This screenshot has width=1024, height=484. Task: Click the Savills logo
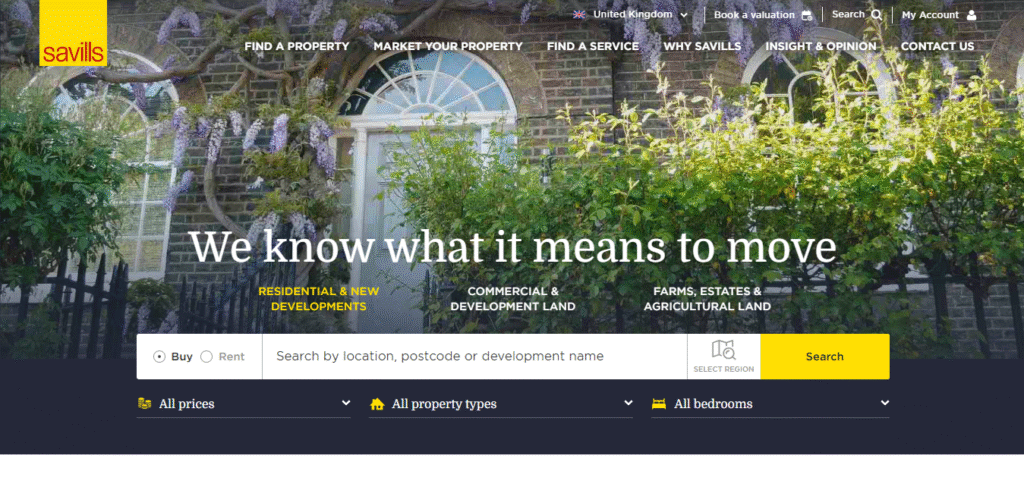tap(73, 33)
